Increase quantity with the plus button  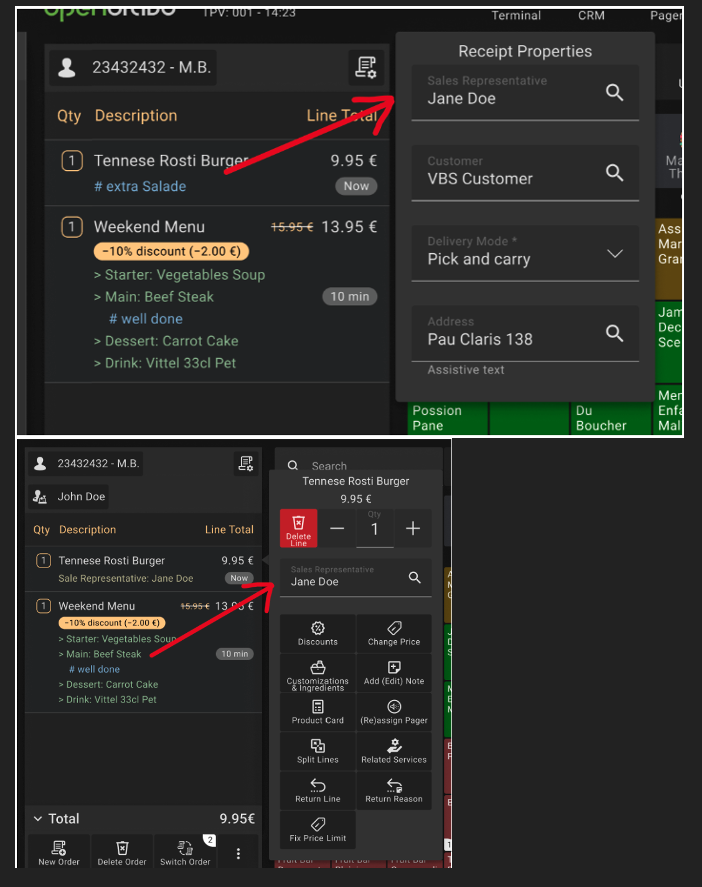point(413,529)
